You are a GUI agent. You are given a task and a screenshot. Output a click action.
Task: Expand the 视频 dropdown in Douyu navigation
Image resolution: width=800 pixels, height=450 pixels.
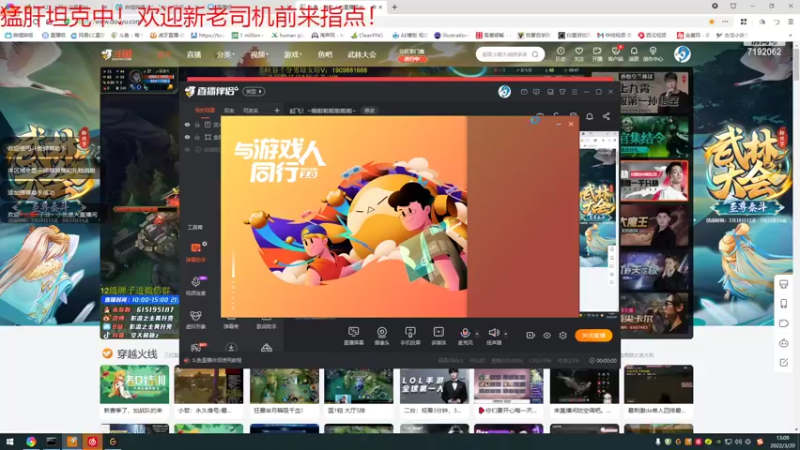point(259,55)
